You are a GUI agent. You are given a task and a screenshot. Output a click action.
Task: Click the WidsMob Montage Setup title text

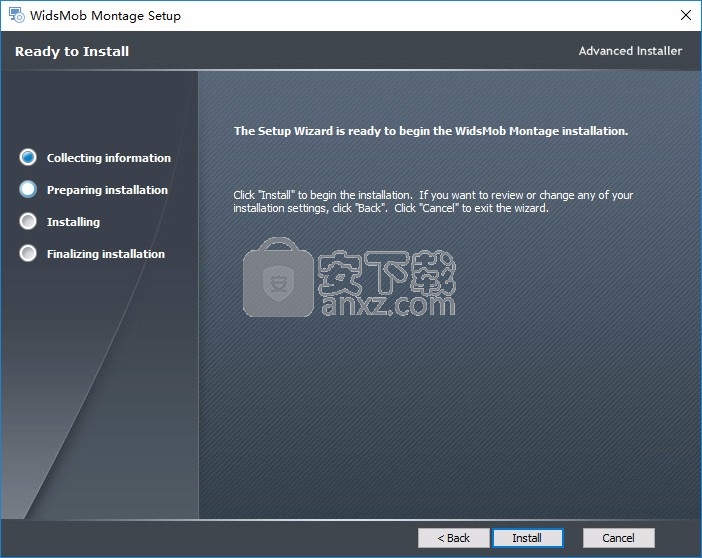pos(105,16)
